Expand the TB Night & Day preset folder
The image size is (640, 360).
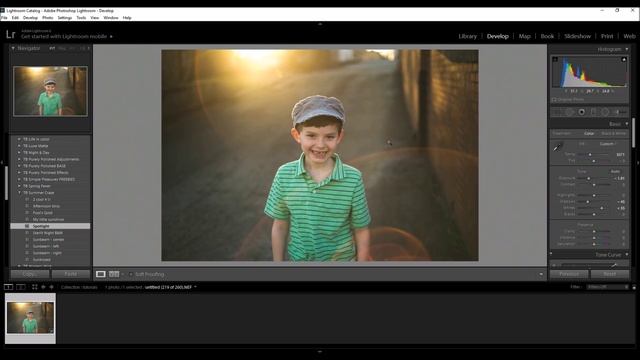point(19,153)
